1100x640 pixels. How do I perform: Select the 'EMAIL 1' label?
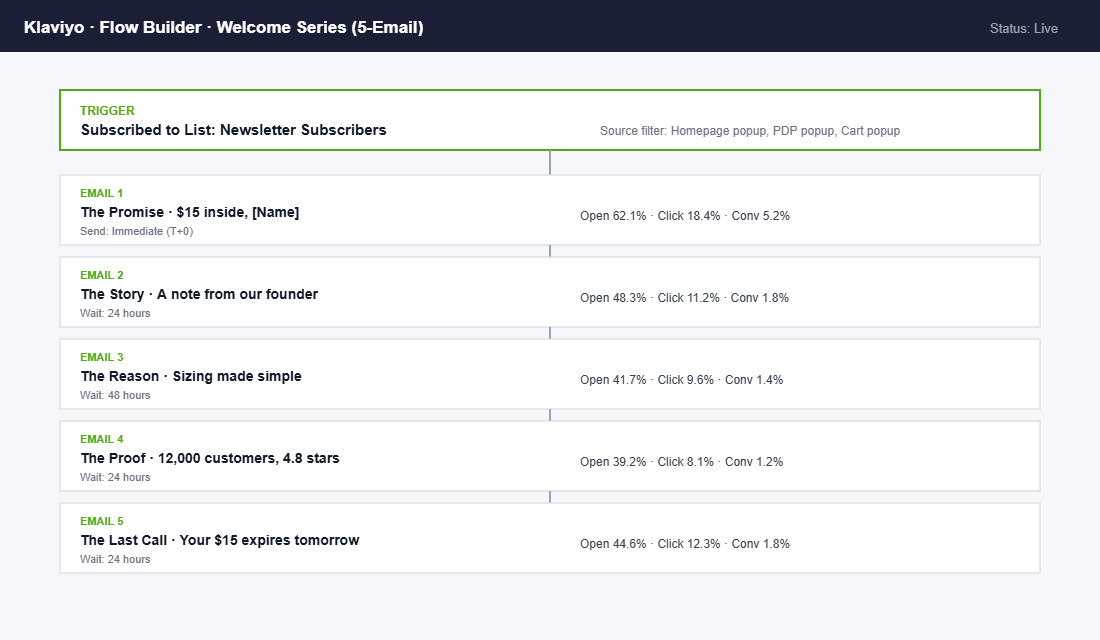click(102, 193)
